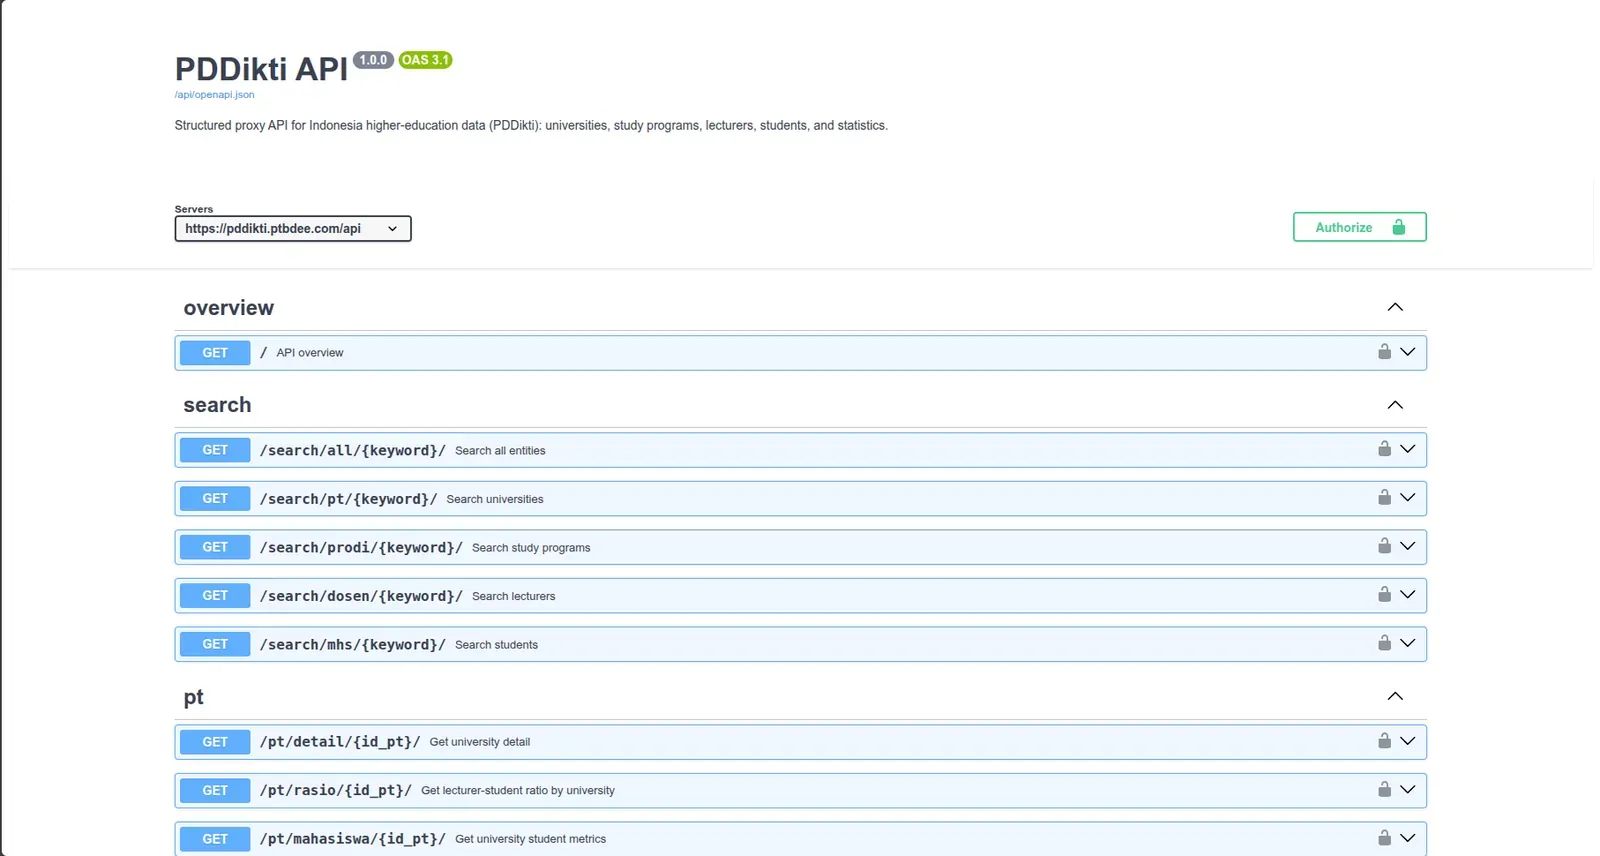Image resolution: width=1600 pixels, height=856 pixels.
Task: Expand the Search all entities chevron
Action: point(1408,449)
